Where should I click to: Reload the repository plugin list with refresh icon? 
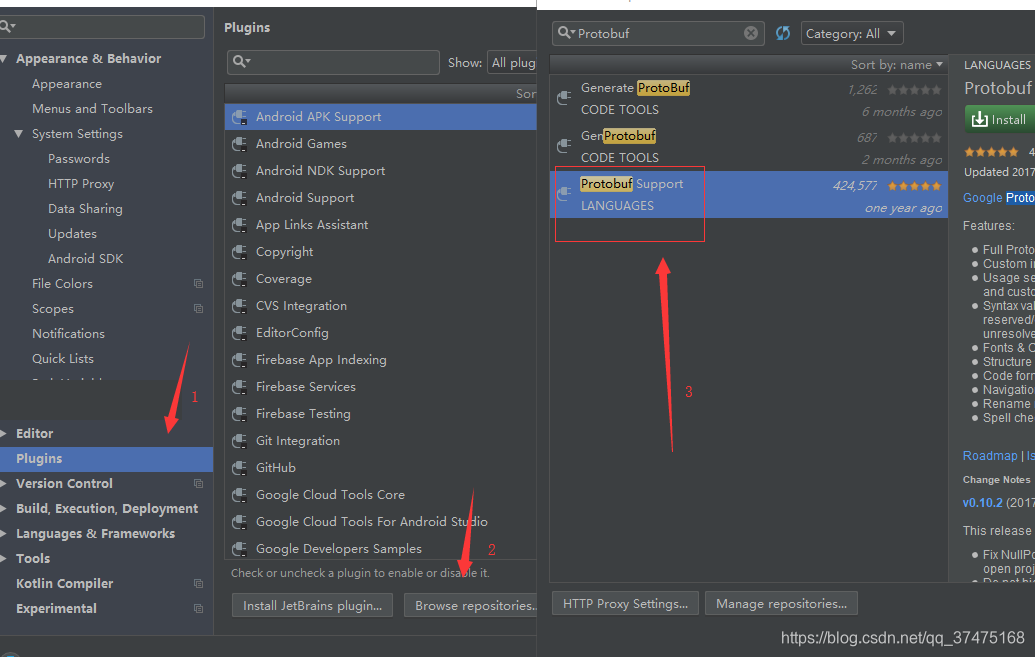pyautogui.click(x=783, y=33)
